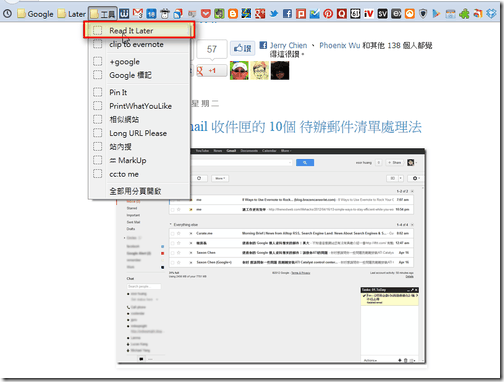Choose PrintWhatYouLike menu entry
This screenshot has width=504, height=382.
pos(139,106)
